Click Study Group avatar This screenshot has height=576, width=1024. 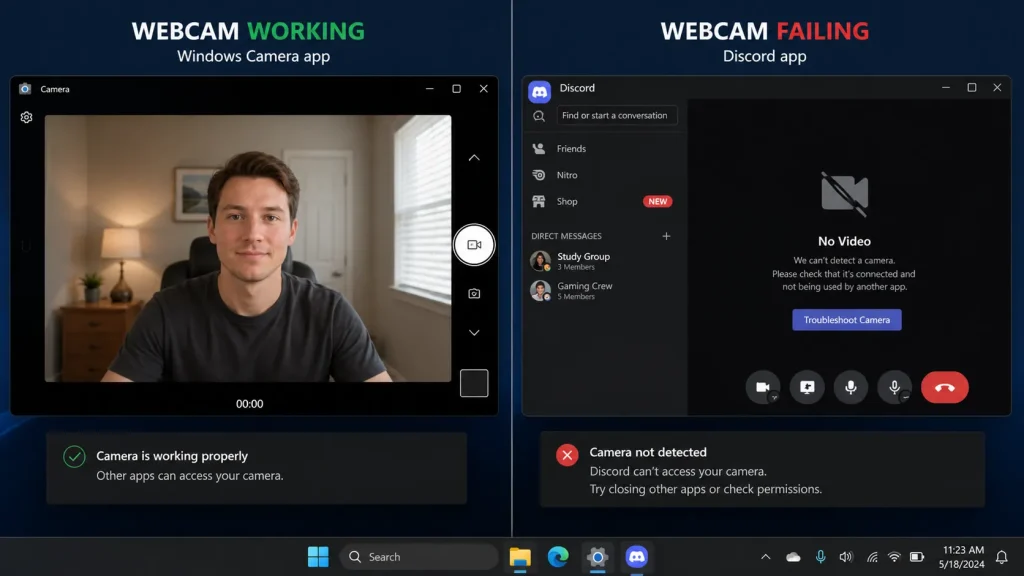click(540, 261)
